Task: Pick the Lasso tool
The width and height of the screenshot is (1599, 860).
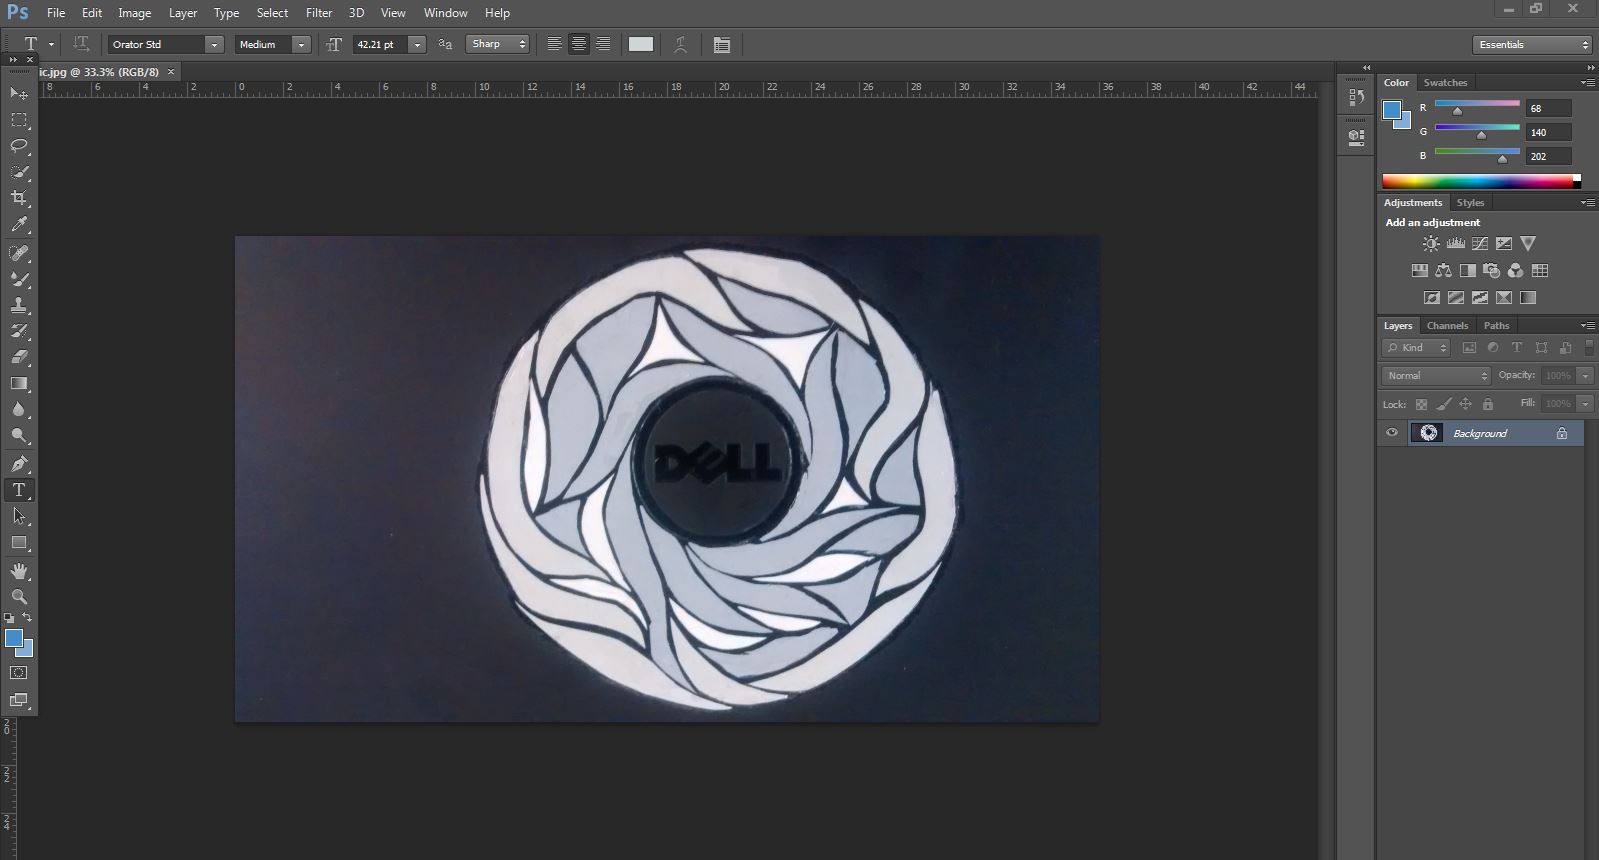Action: point(19,146)
